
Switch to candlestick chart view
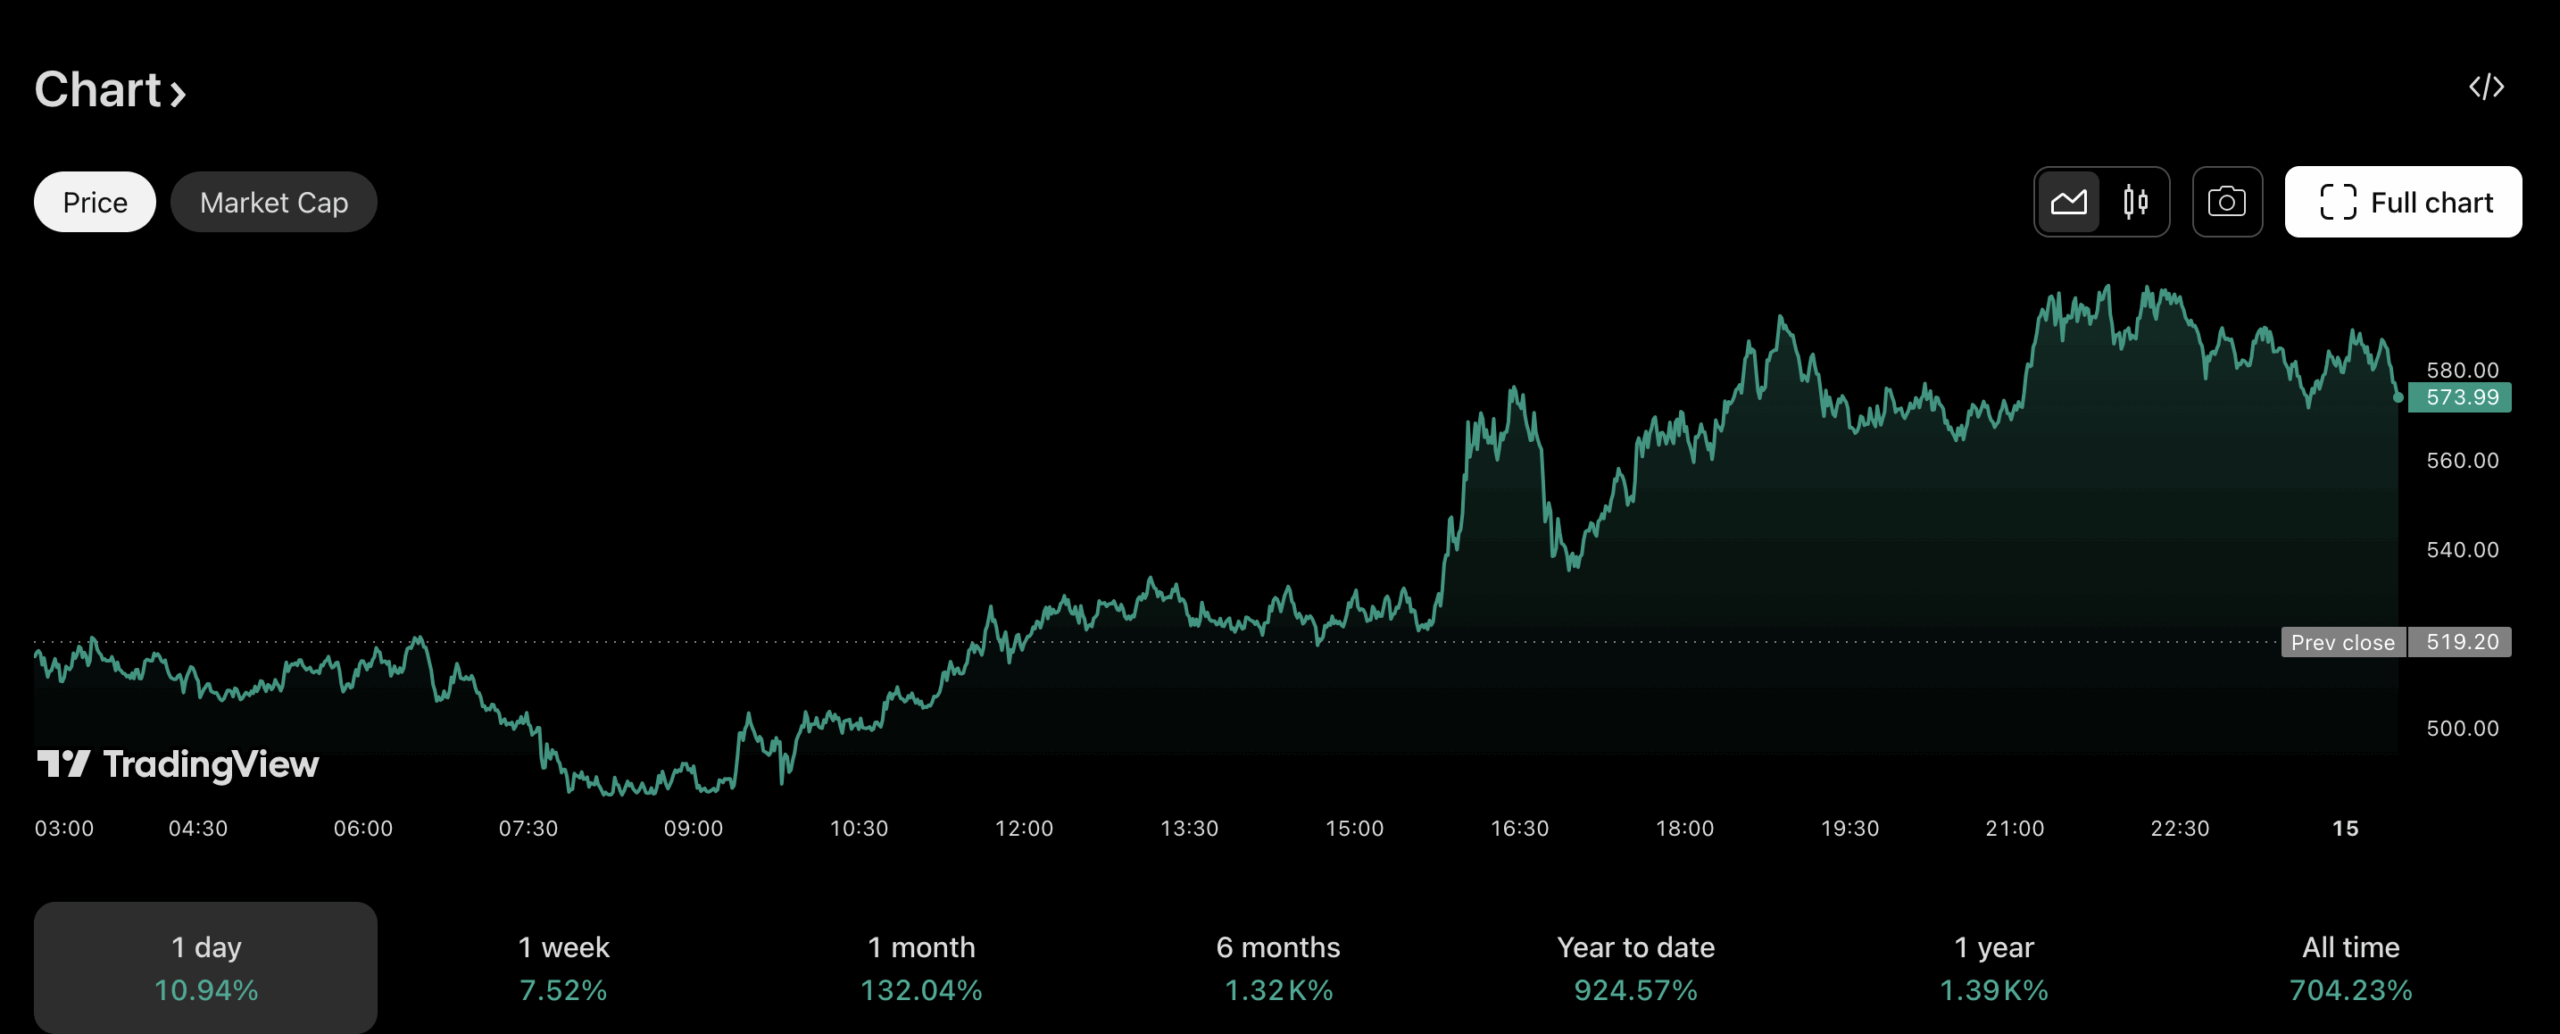tap(2135, 202)
